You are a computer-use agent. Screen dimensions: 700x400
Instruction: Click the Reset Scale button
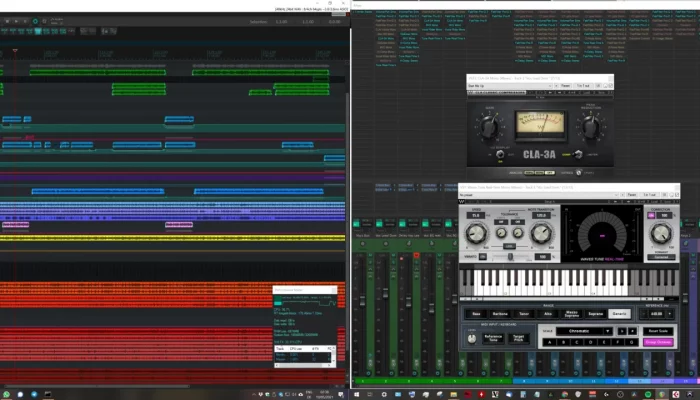(658, 331)
